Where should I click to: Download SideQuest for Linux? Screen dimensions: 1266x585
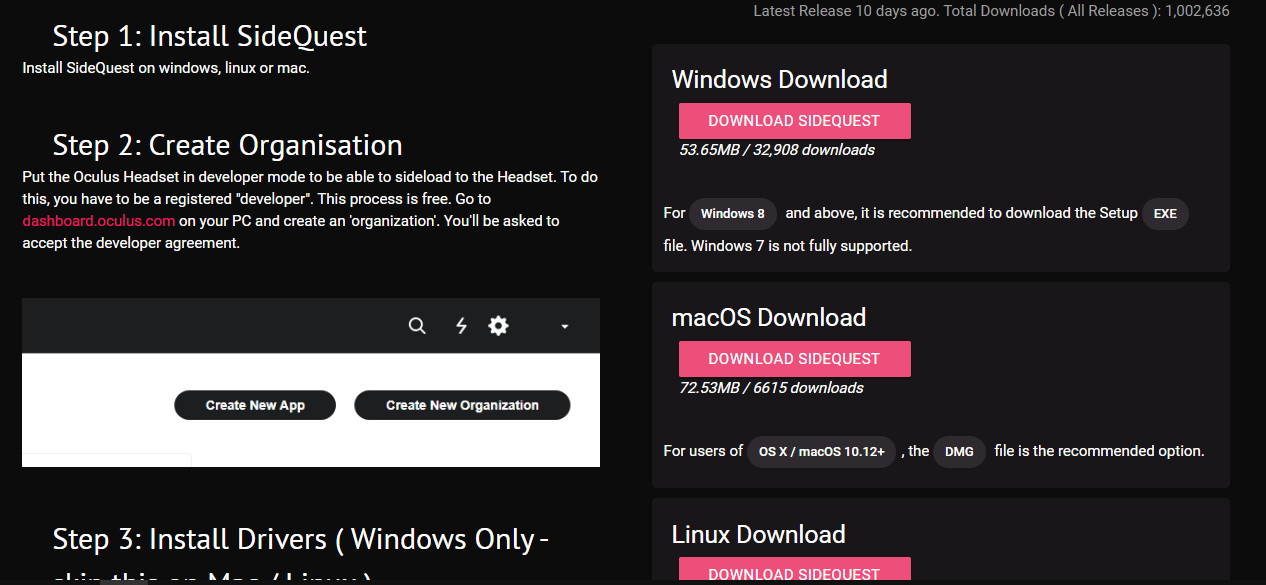pos(794,572)
